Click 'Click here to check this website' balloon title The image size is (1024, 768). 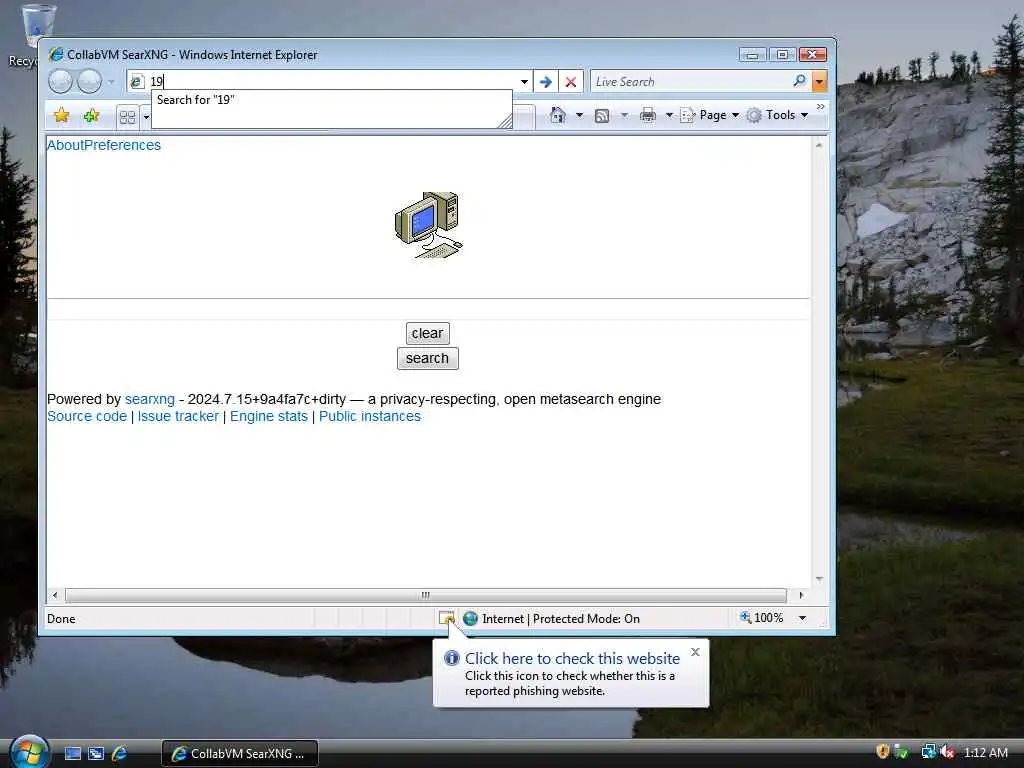[573, 658]
